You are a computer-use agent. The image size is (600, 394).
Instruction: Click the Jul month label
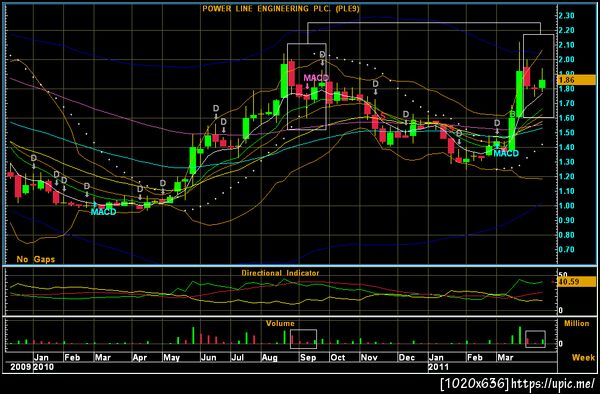coord(238,358)
